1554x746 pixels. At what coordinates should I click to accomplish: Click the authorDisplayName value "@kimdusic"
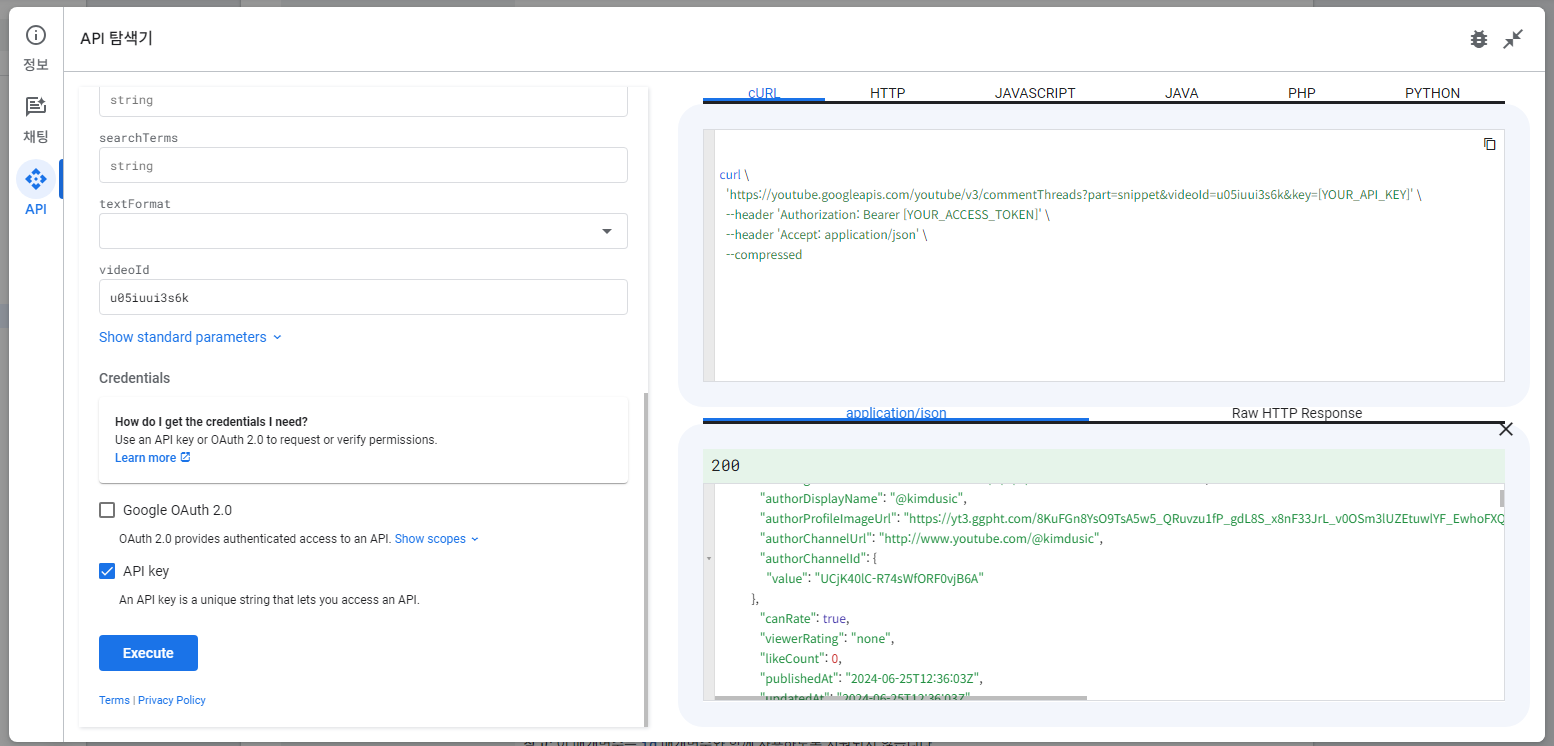pyautogui.click(x=929, y=498)
